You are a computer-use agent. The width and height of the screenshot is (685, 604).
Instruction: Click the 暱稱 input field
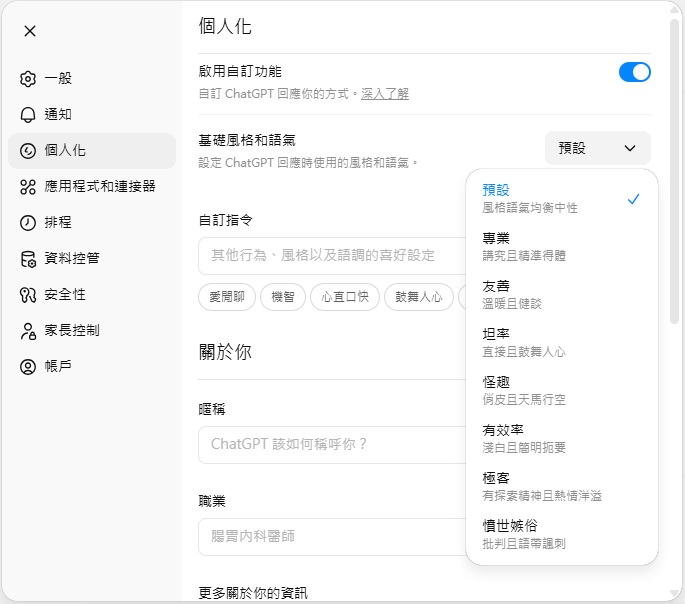[x=330, y=444]
